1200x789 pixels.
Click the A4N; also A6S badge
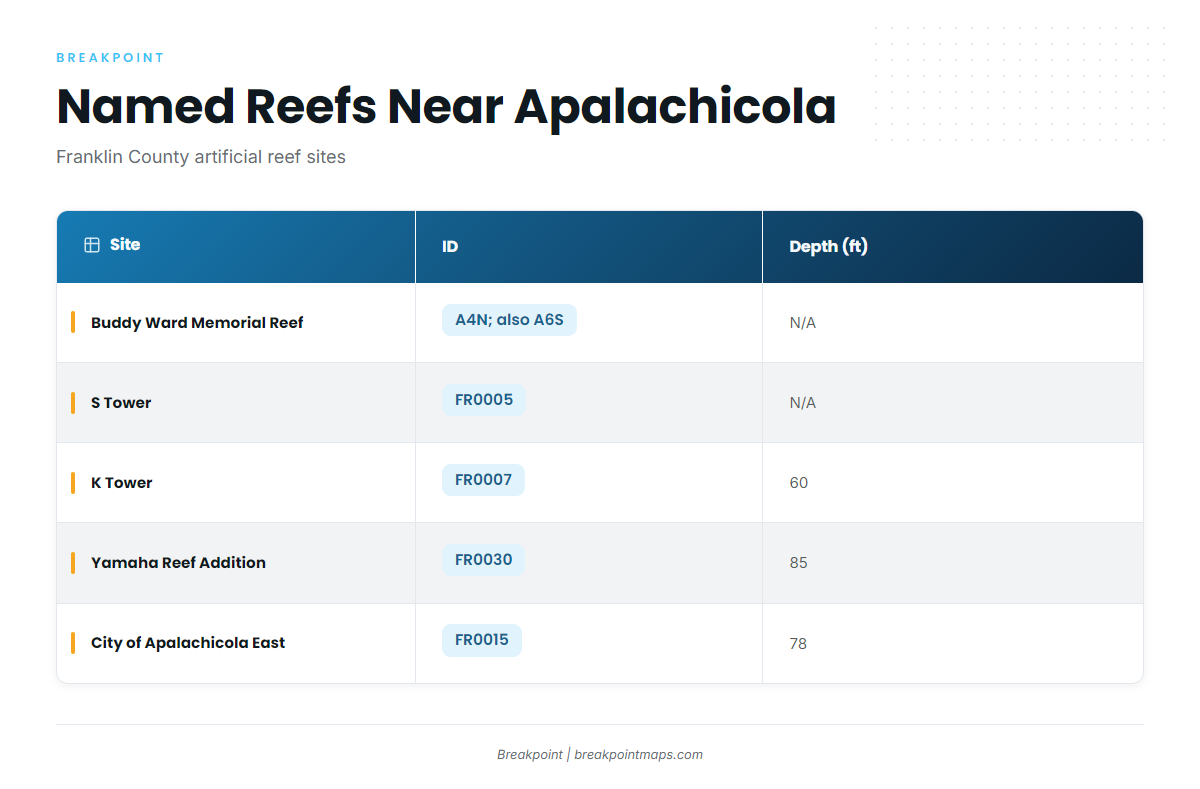(509, 320)
